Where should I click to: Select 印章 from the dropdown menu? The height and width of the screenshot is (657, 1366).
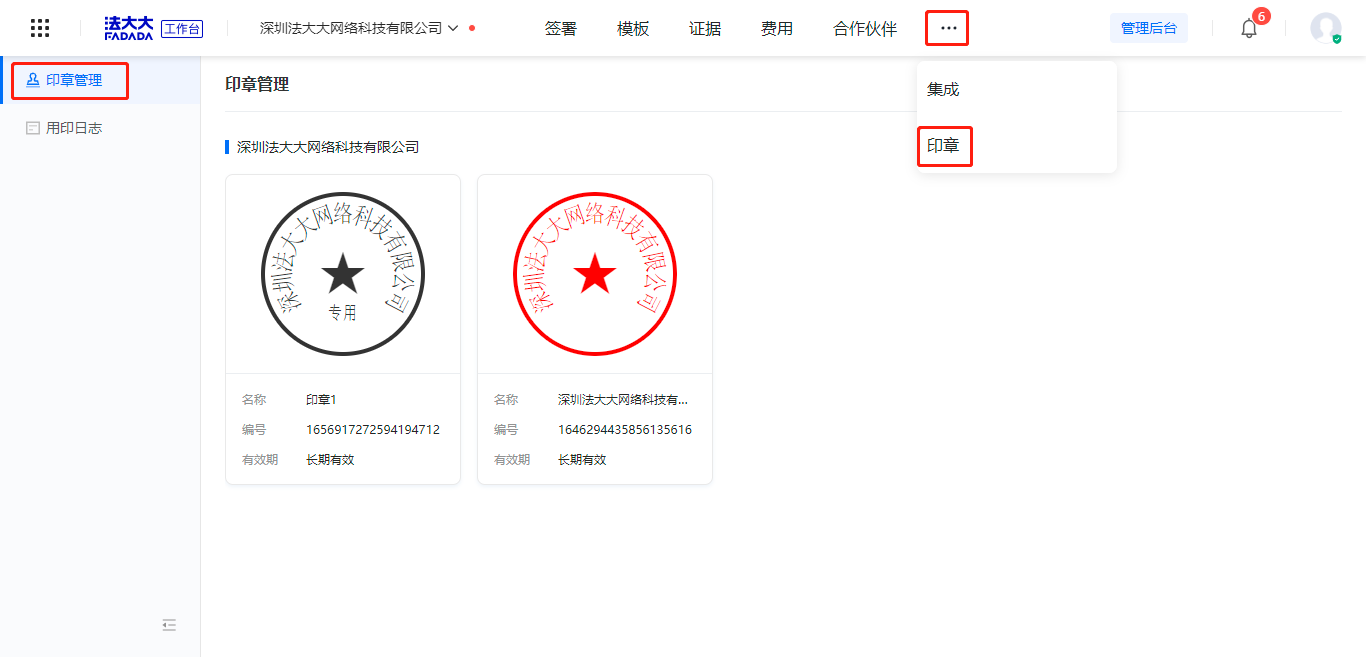point(943,146)
